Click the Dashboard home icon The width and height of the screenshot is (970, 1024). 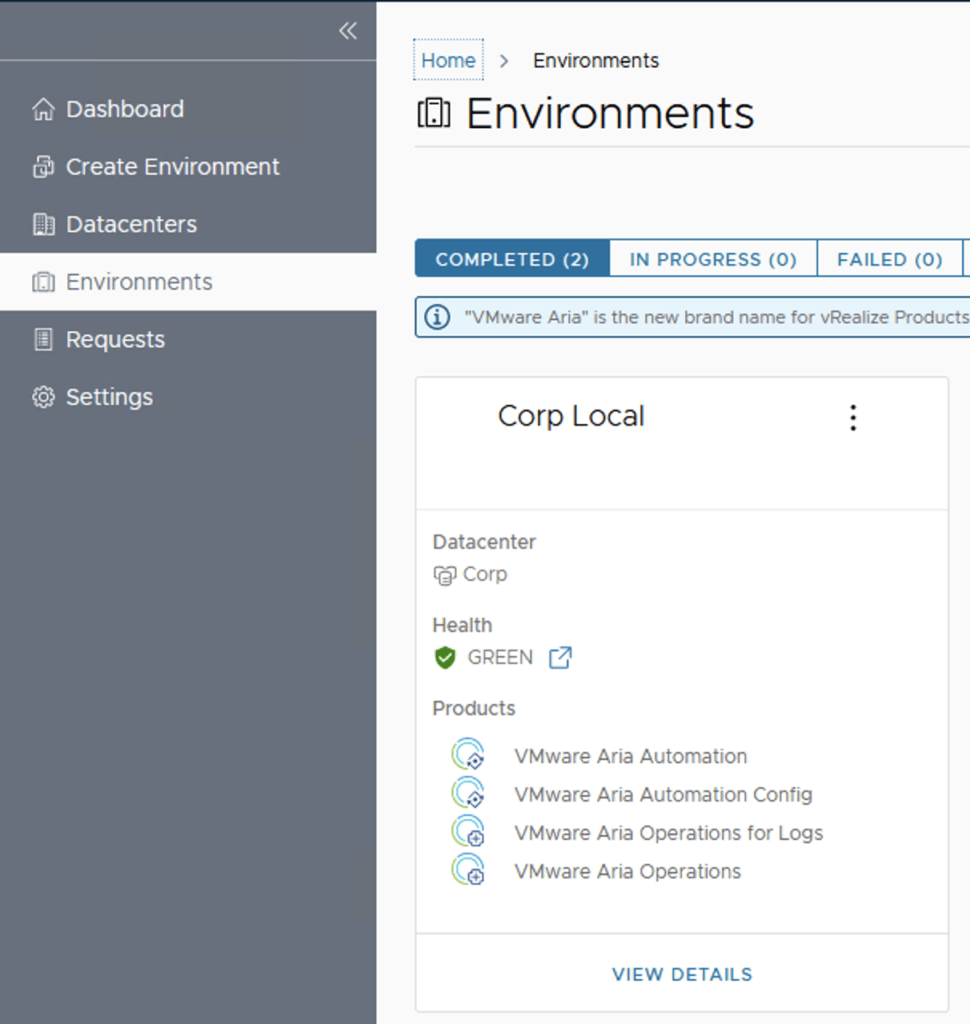click(44, 109)
